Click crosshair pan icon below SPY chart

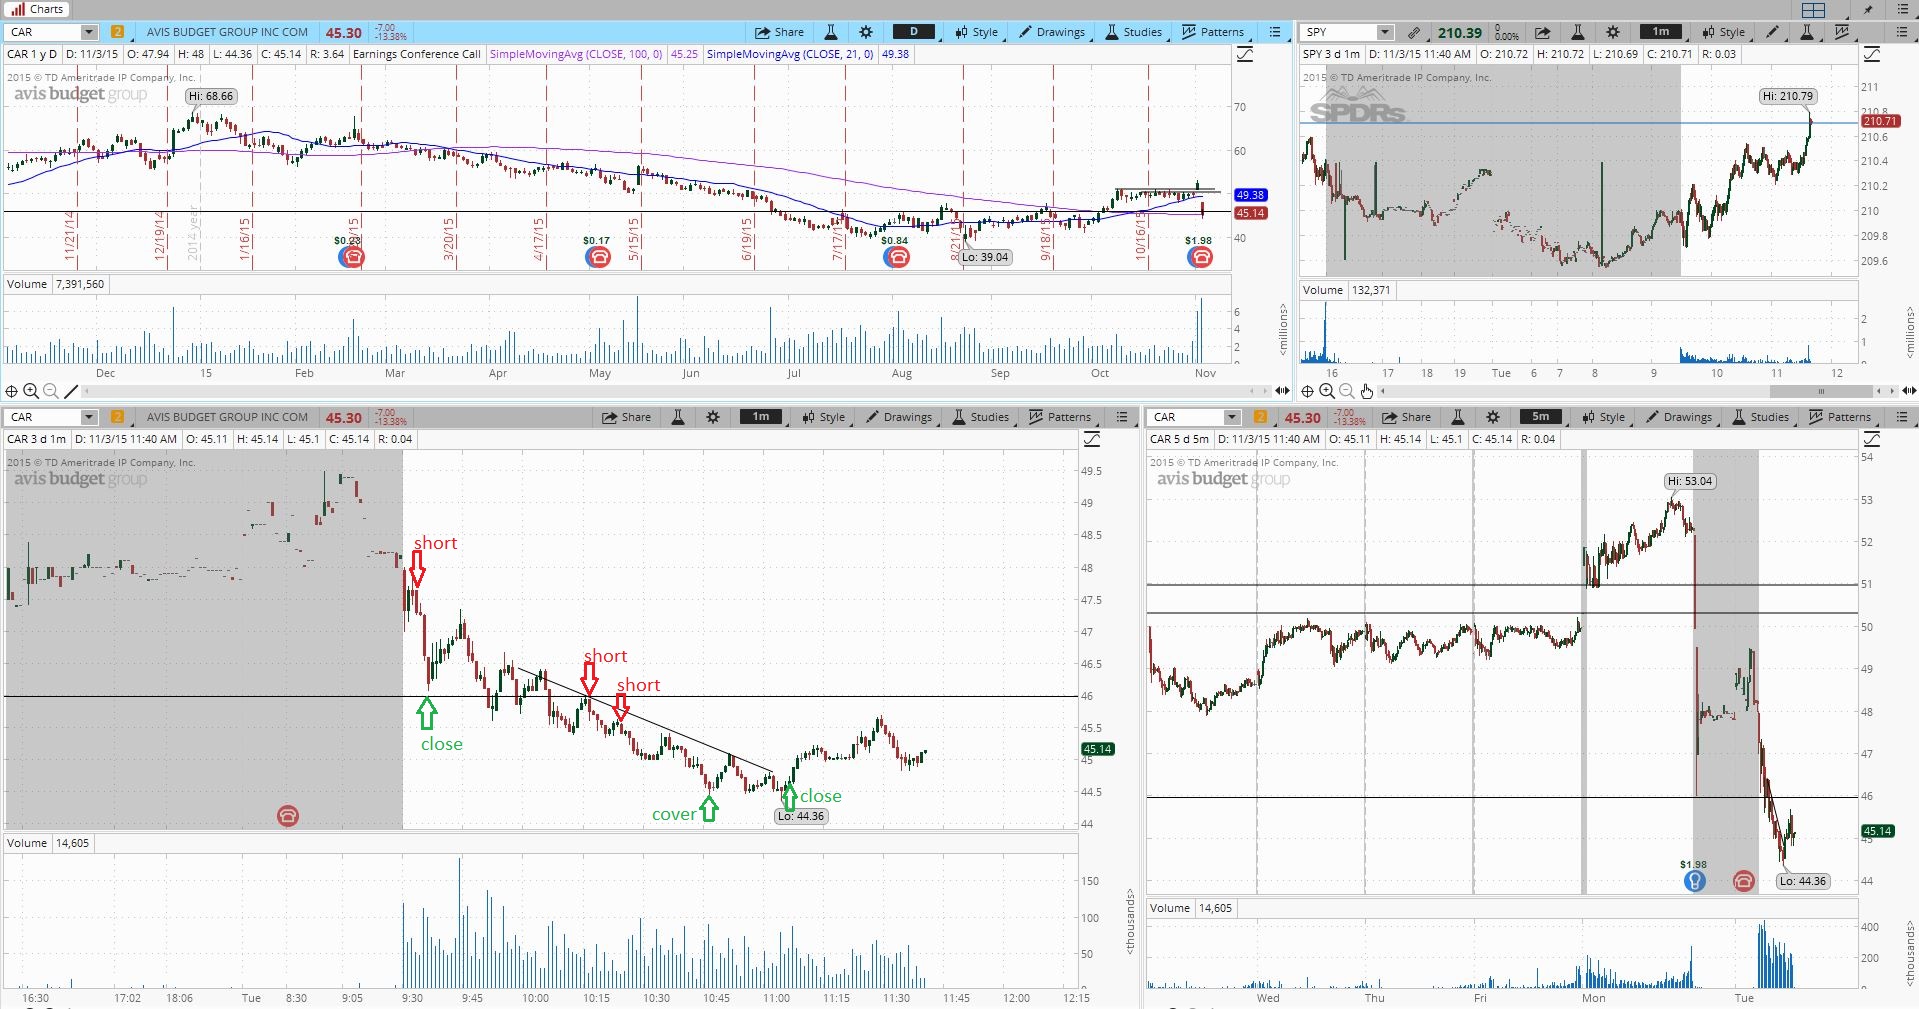tap(1308, 391)
